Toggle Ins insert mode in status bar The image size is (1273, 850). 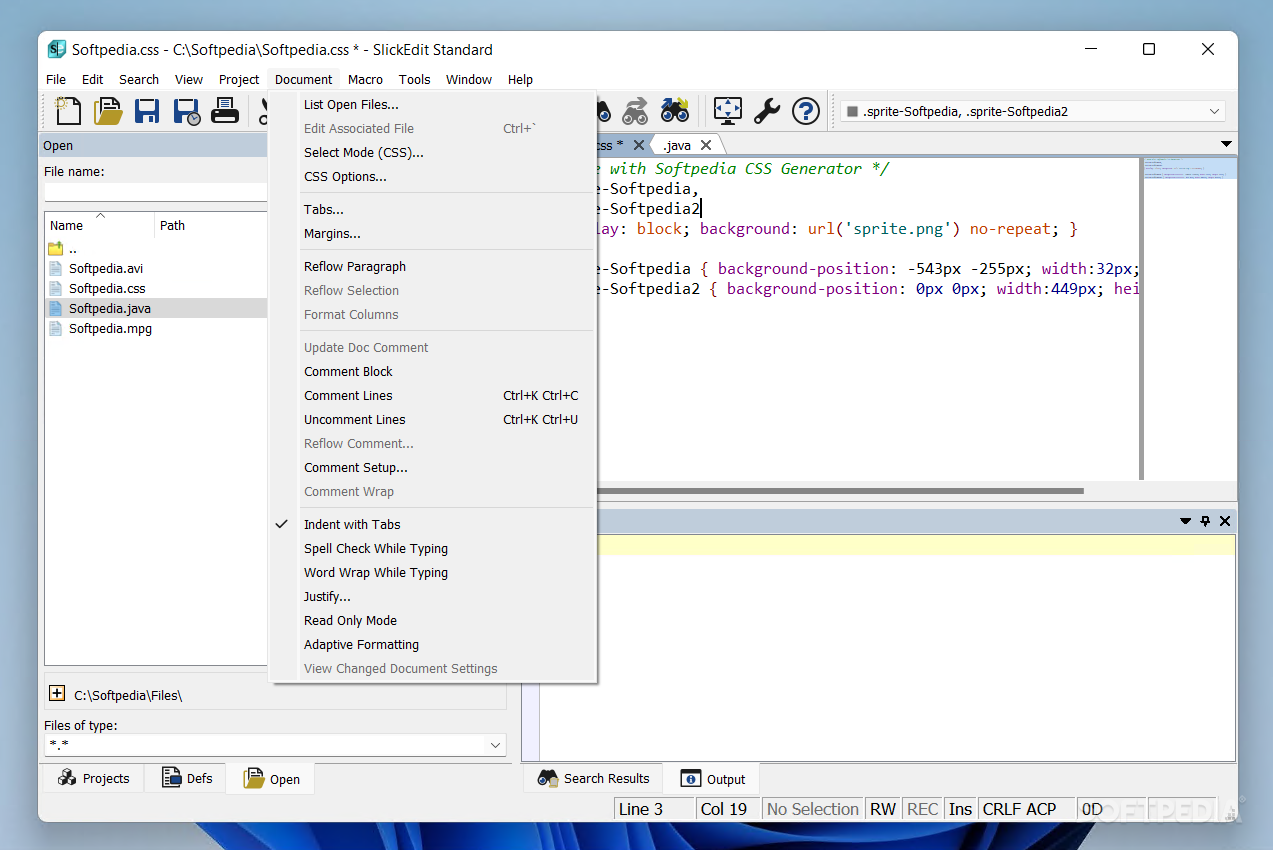coord(960,809)
